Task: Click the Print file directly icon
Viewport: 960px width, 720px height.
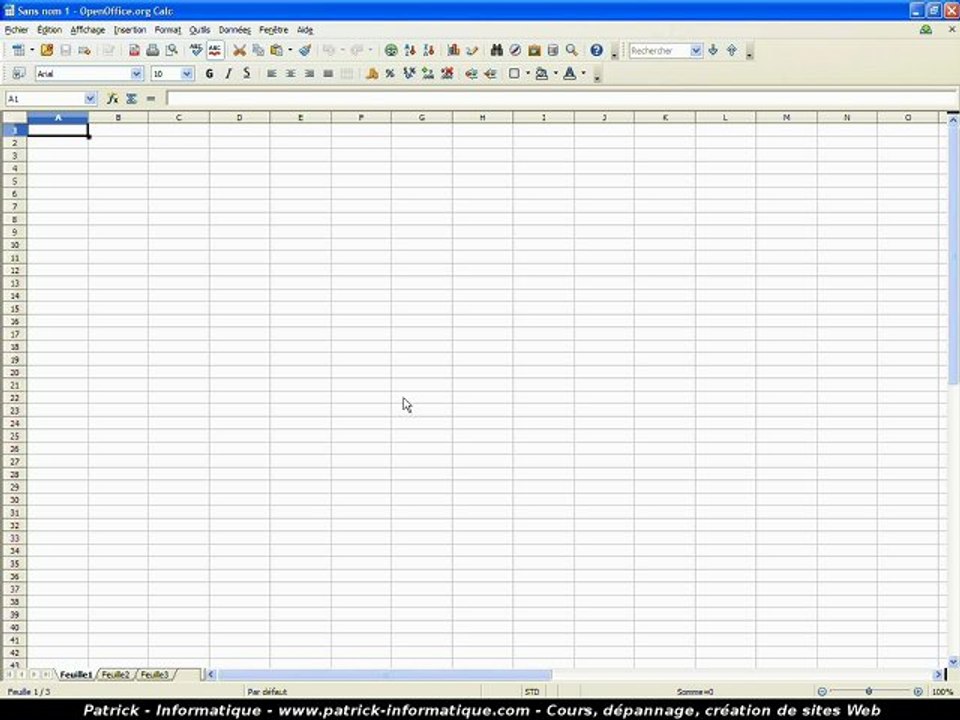Action: click(x=152, y=50)
